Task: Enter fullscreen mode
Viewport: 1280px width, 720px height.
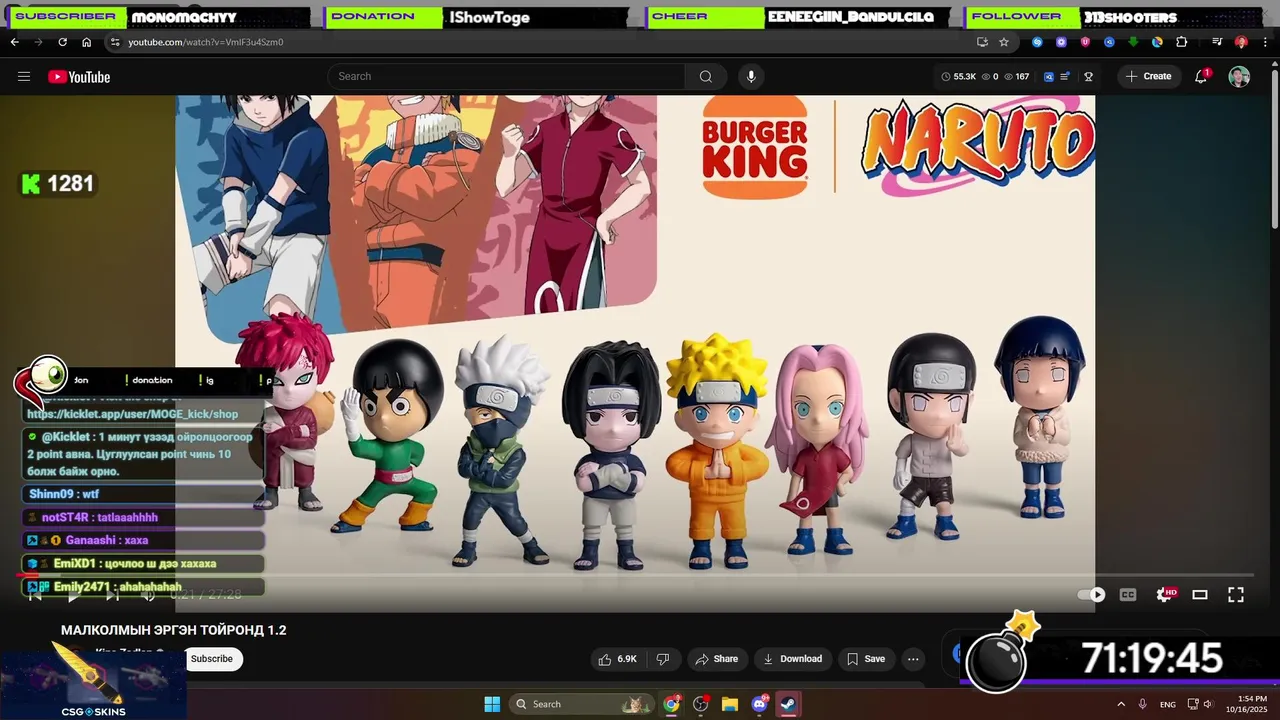Action: coord(1236,594)
